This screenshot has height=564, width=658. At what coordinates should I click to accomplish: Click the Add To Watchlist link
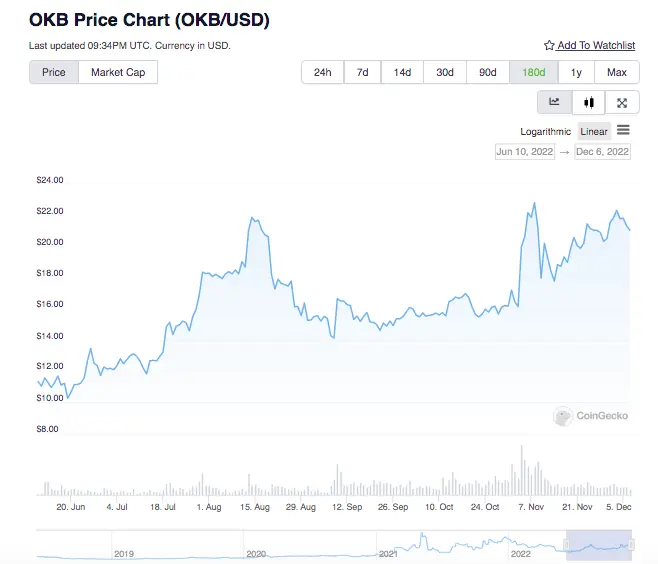point(596,45)
